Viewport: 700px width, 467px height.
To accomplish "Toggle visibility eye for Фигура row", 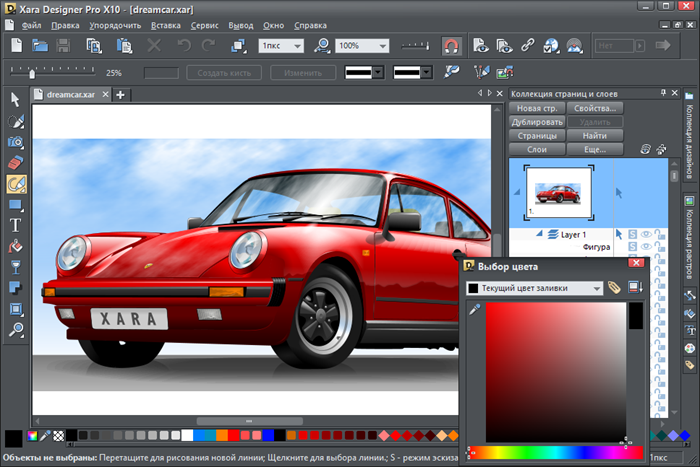I will 646,246.
